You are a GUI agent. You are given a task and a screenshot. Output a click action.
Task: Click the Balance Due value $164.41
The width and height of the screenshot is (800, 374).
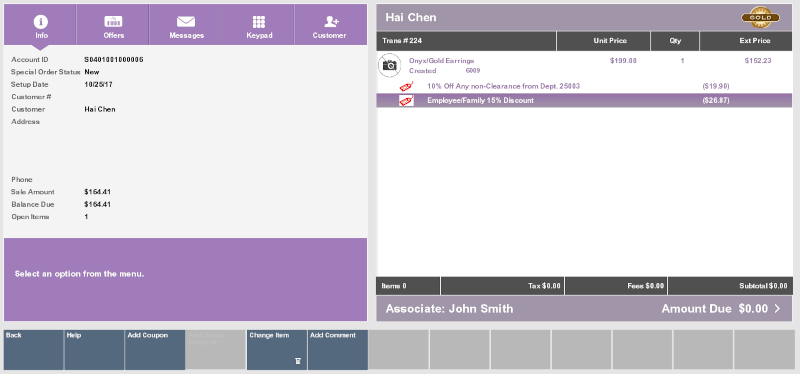(x=97, y=205)
